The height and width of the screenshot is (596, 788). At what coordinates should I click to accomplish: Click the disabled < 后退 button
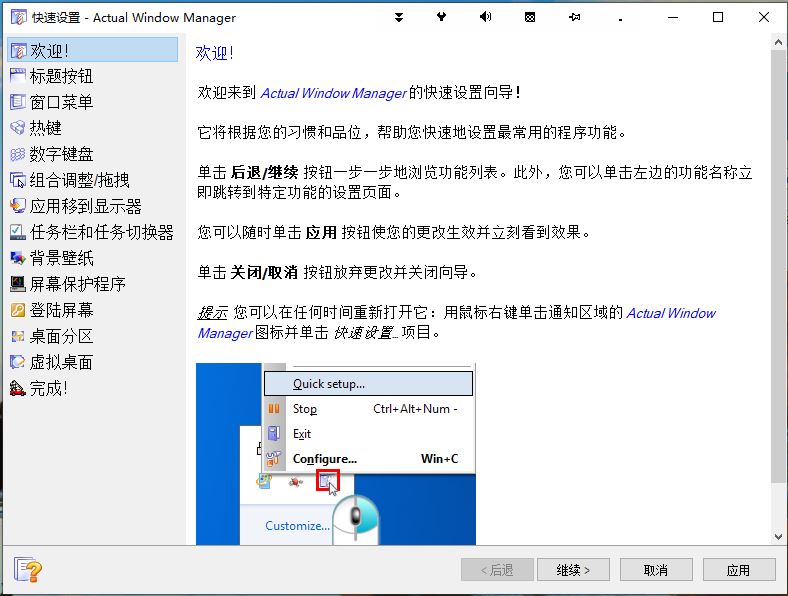click(x=497, y=570)
